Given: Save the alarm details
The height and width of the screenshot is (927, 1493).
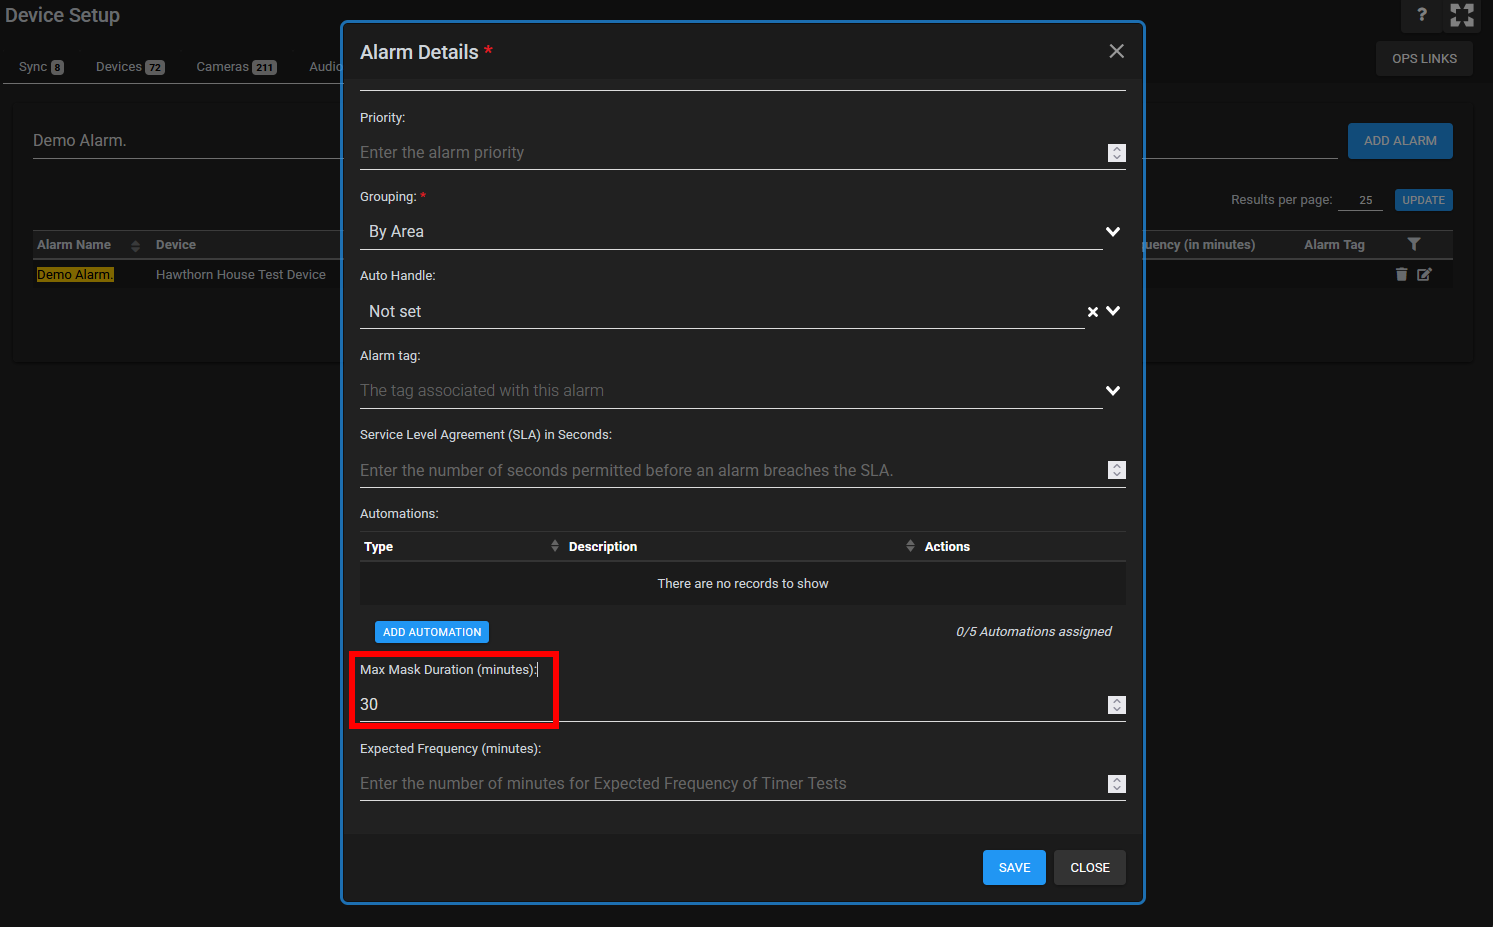Looking at the screenshot, I should point(1013,867).
